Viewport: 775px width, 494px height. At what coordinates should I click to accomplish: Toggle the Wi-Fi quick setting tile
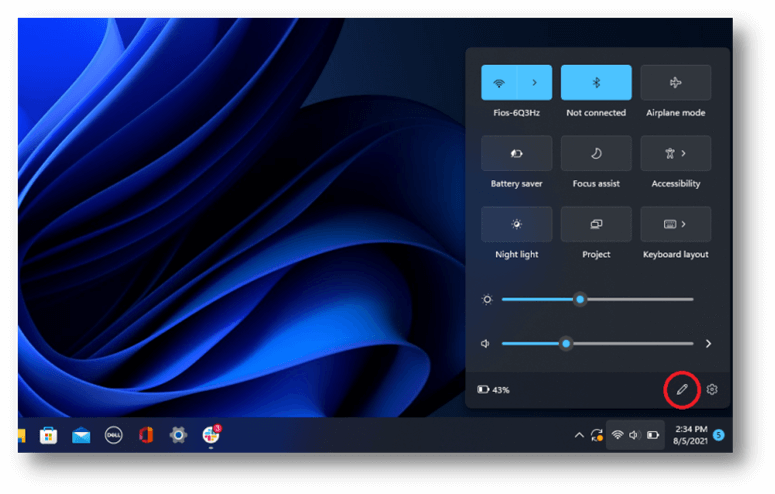pos(499,83)
